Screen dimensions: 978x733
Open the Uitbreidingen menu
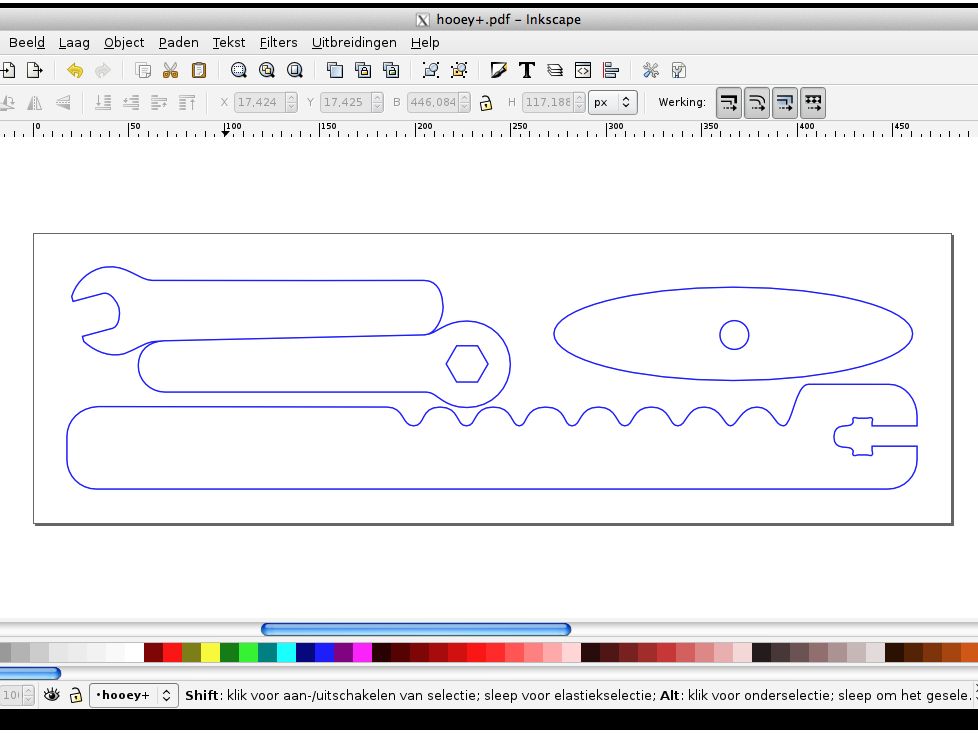[354, 42]
